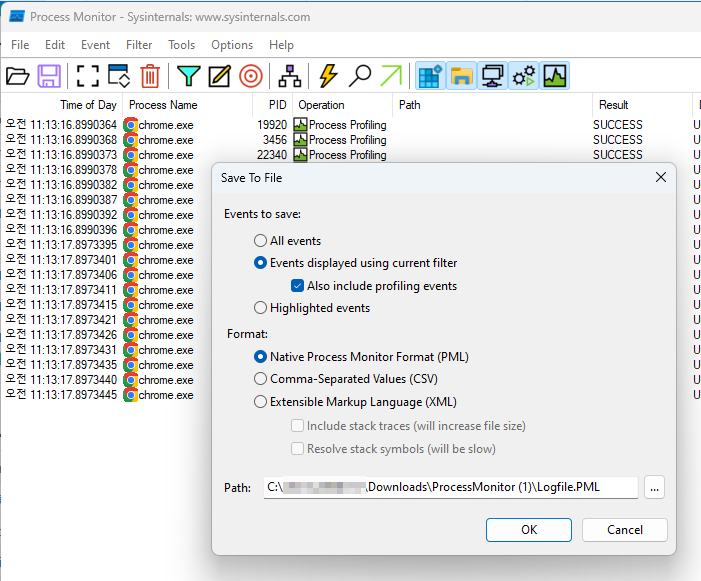Select the event row at 11:13:16.8990396
The image size is (701, 581).
tap(106, 230)
